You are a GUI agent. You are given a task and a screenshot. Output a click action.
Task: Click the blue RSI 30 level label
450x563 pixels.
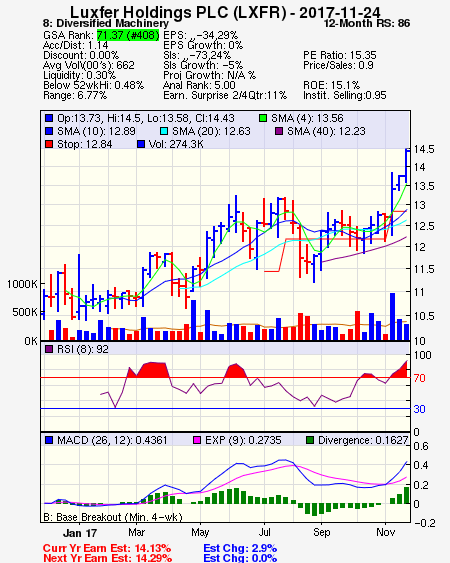[x=419, y=409]
